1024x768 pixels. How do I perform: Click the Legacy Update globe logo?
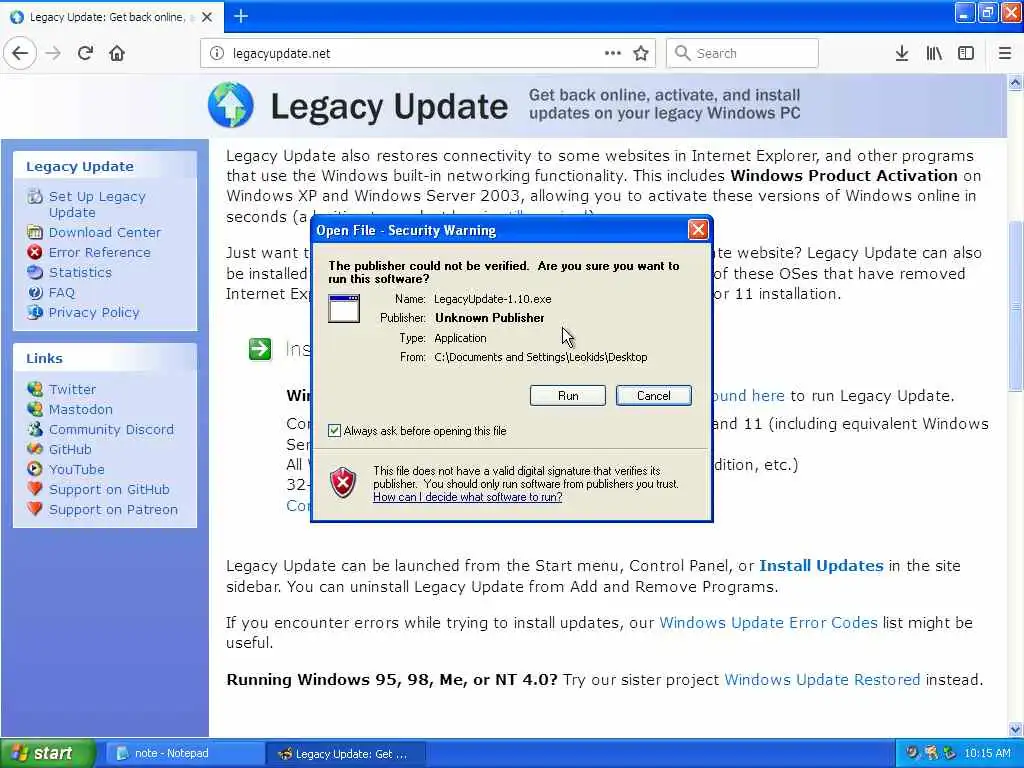pyautogui.click(x=231, y=104)
